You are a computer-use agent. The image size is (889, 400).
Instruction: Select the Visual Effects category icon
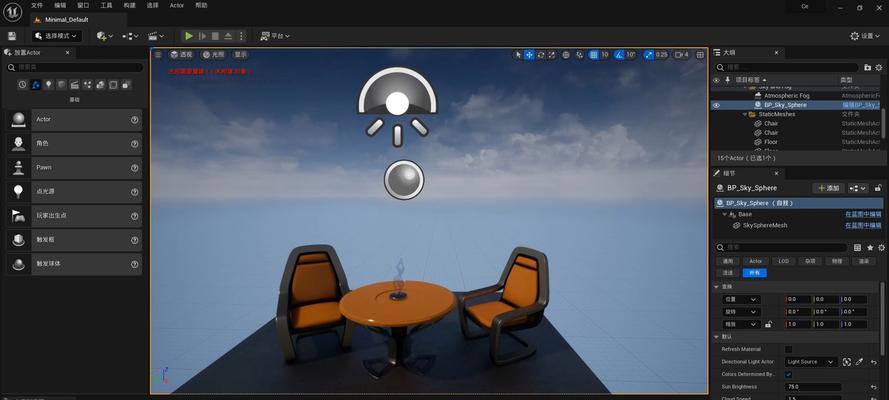point(87,85)
